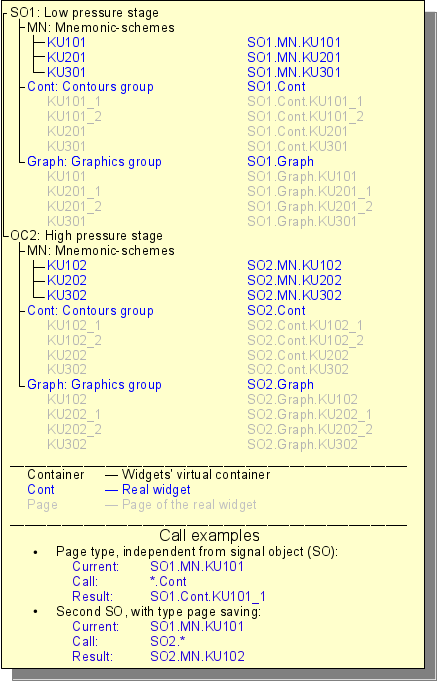Select tree page 'KU202_1' in left column
This screenshot has height=681, width=437.
(74, 414)
